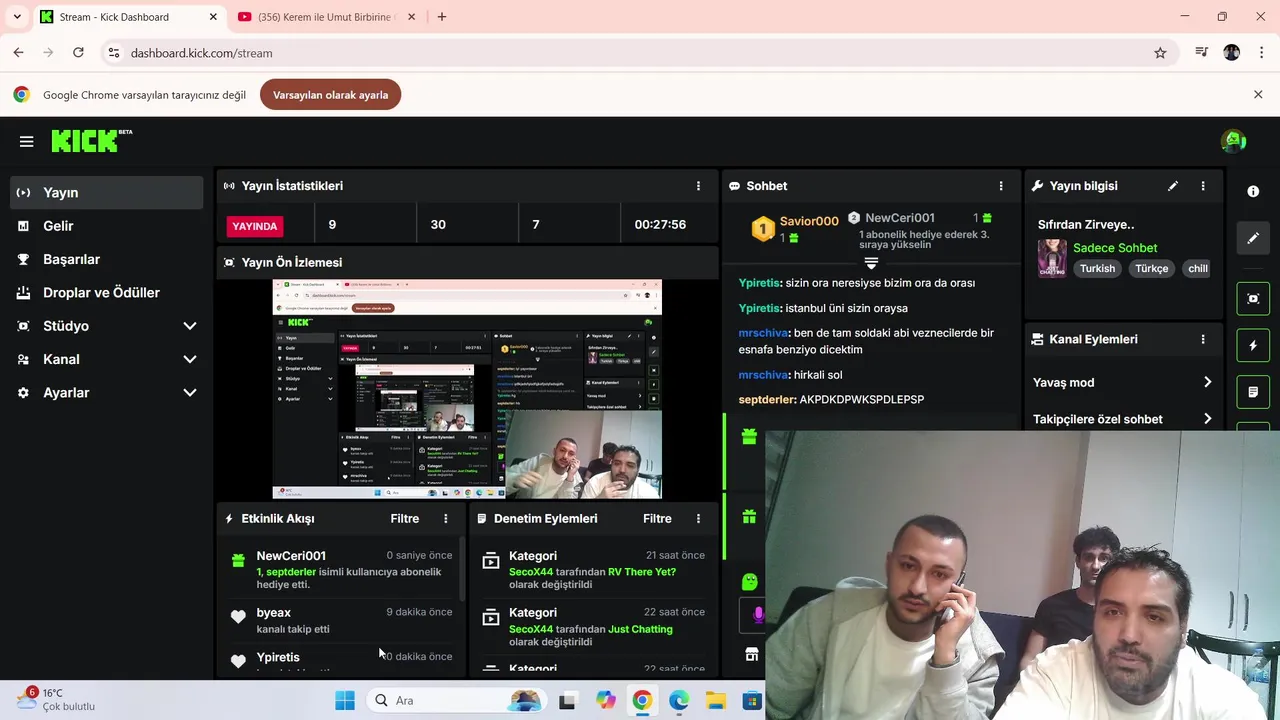Open Kanal Eylemleri three-dot menu
Image resolution: width=1280 pixels, height=720 pixels.
click(x=1203, y=339)
